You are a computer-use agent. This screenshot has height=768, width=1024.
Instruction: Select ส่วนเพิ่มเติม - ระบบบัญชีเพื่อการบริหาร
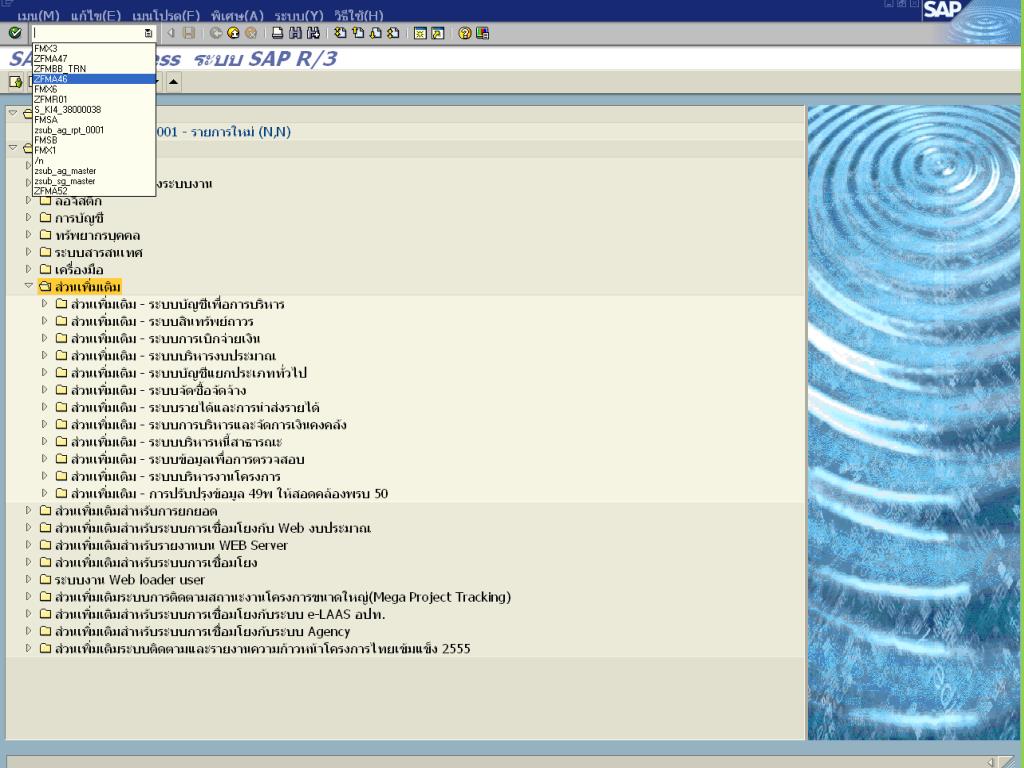pos(178,304)
